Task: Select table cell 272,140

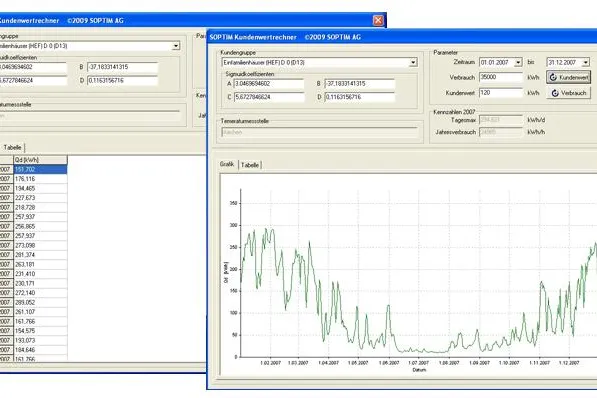Action: point(40,293)
